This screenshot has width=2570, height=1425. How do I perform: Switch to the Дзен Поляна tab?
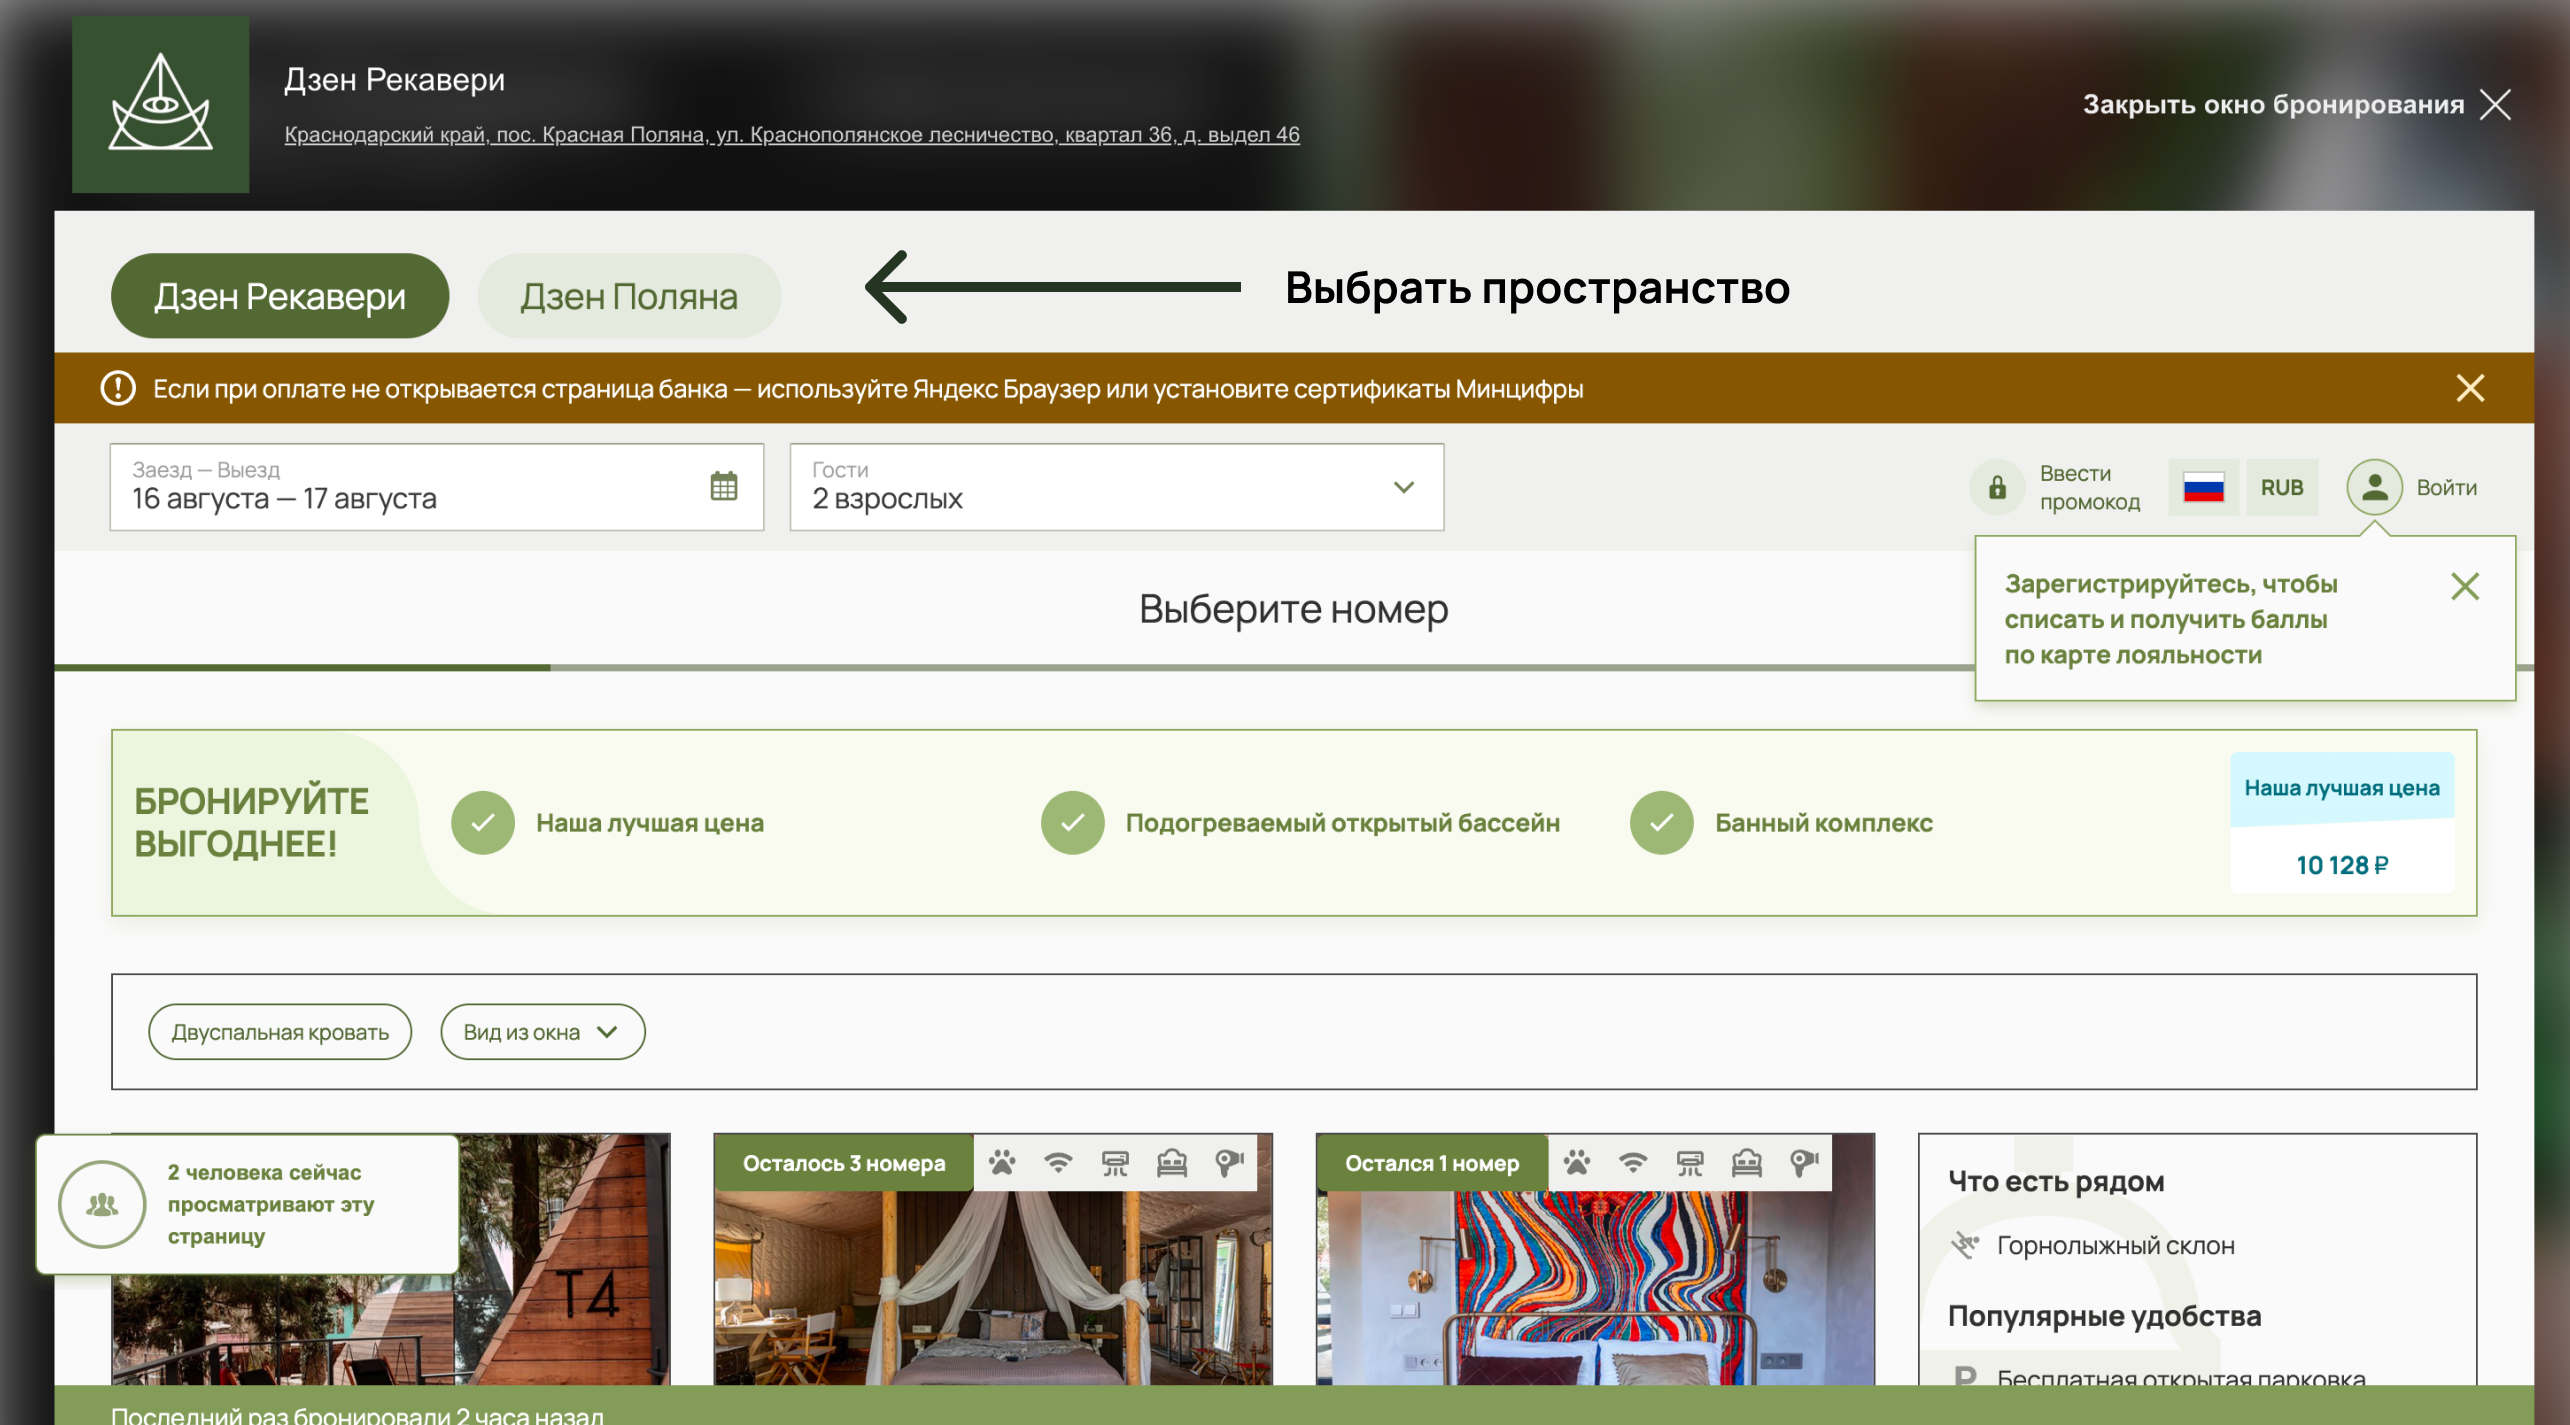tap(629, 296)
